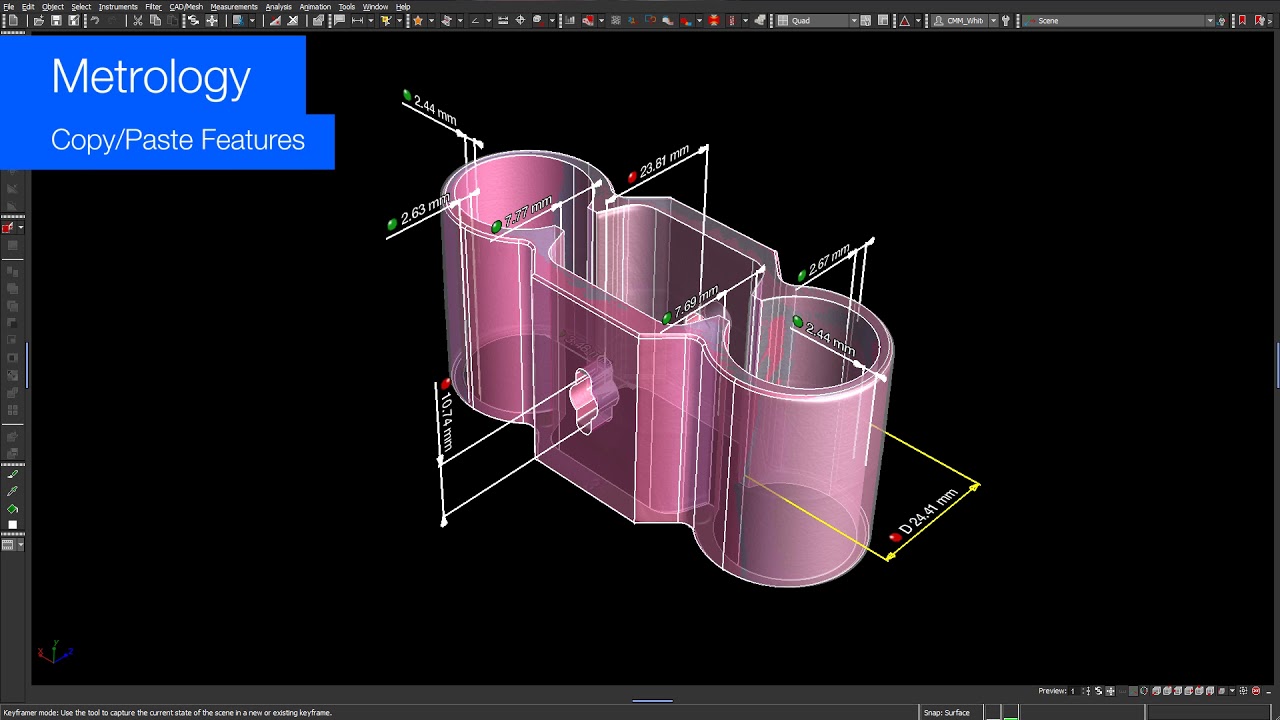Image resolution: width=1280 pixels, height=720 pixels.
Task: Select the 2.67 mm dimension label
Action: tap(829, 261)
